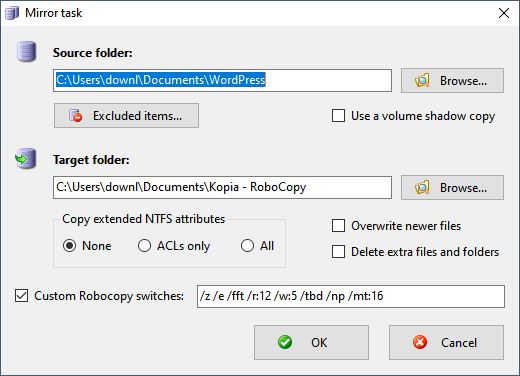Click the Source folder database icon
The width and height of the screenshot is (520, 376).
point(26,52)
